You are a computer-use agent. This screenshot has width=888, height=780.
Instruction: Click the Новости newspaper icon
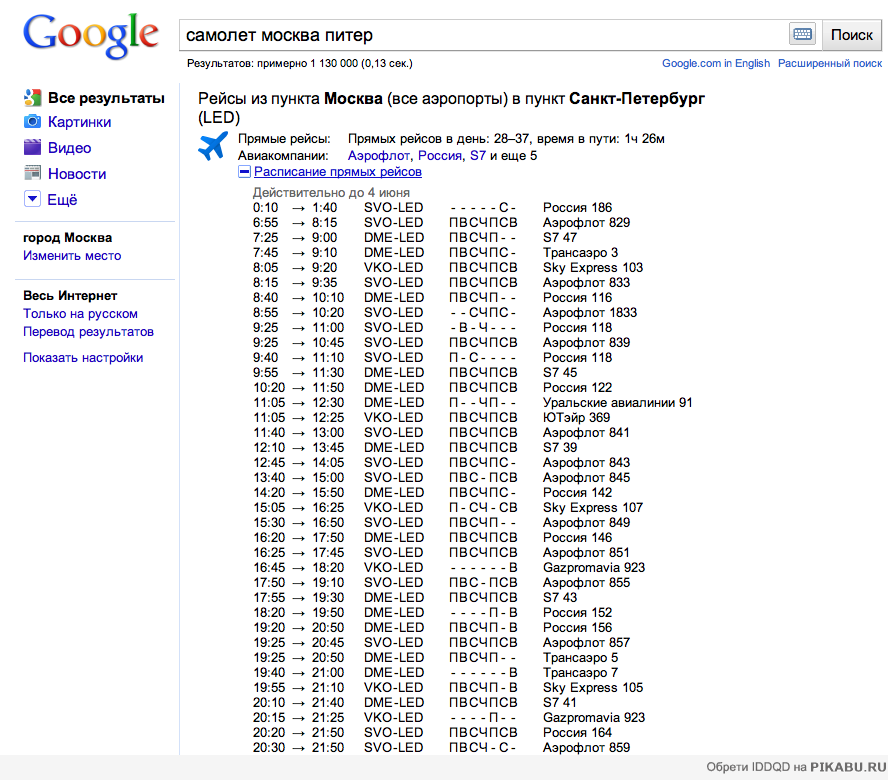pos(32,174)
